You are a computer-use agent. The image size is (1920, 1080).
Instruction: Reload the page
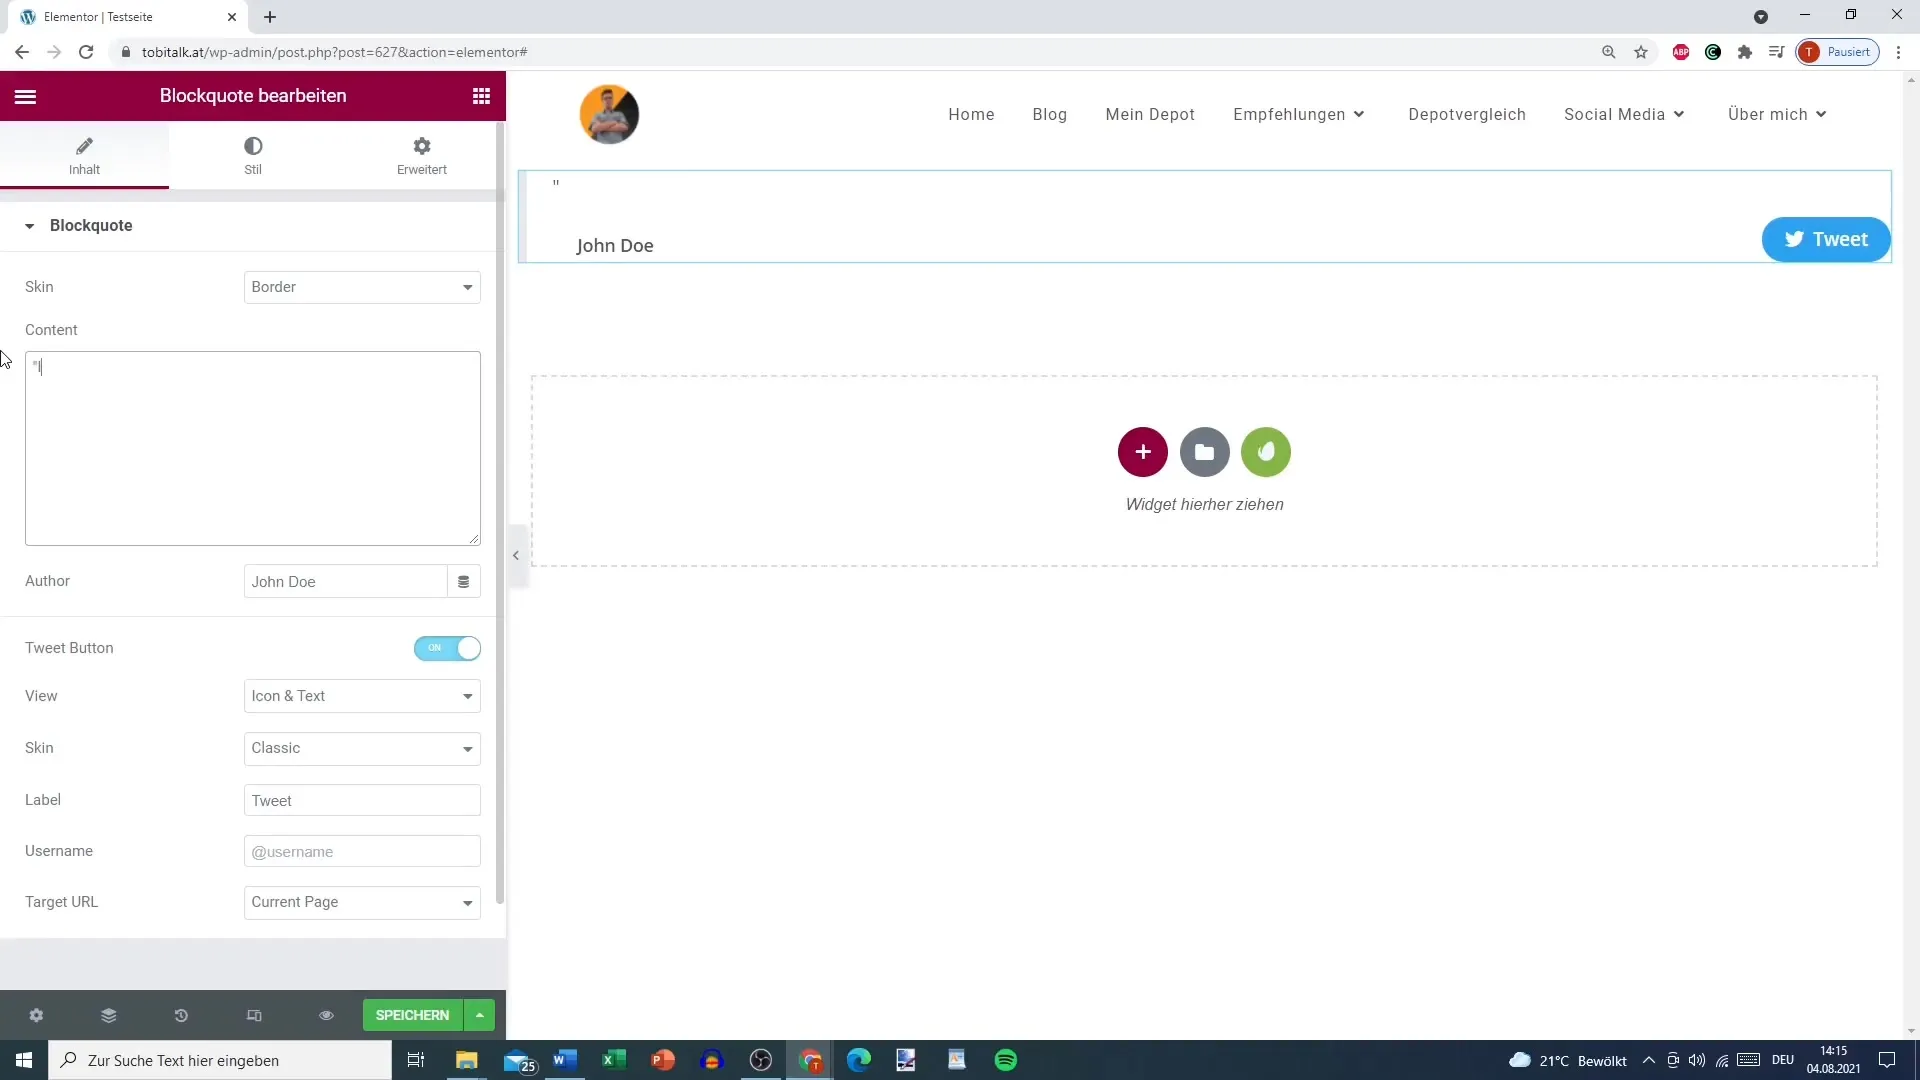[x=86, y=52]
